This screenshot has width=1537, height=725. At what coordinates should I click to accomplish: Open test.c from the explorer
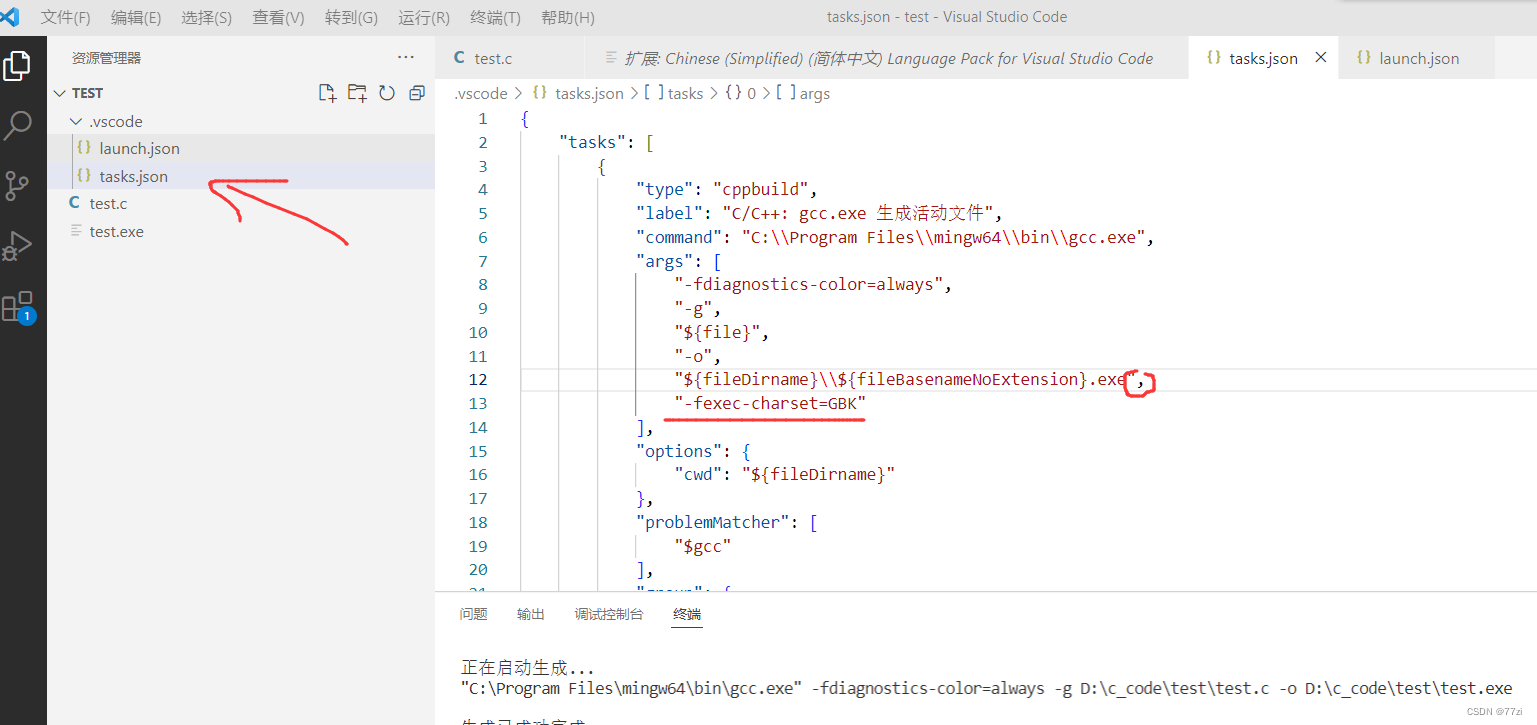coord(108,203)
